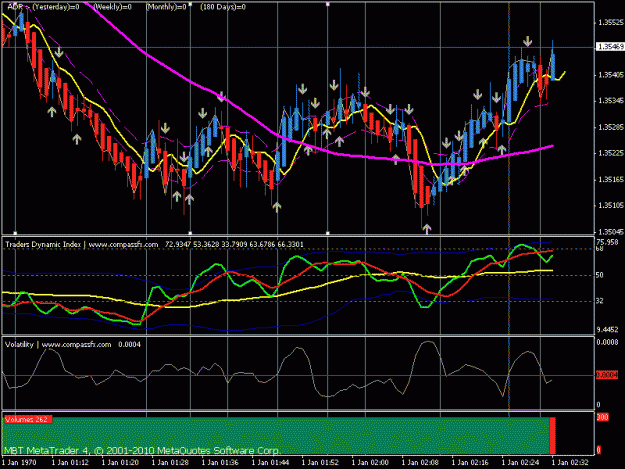Click the 1 Jan 02:16 time axis label

(x=470, y=463)
